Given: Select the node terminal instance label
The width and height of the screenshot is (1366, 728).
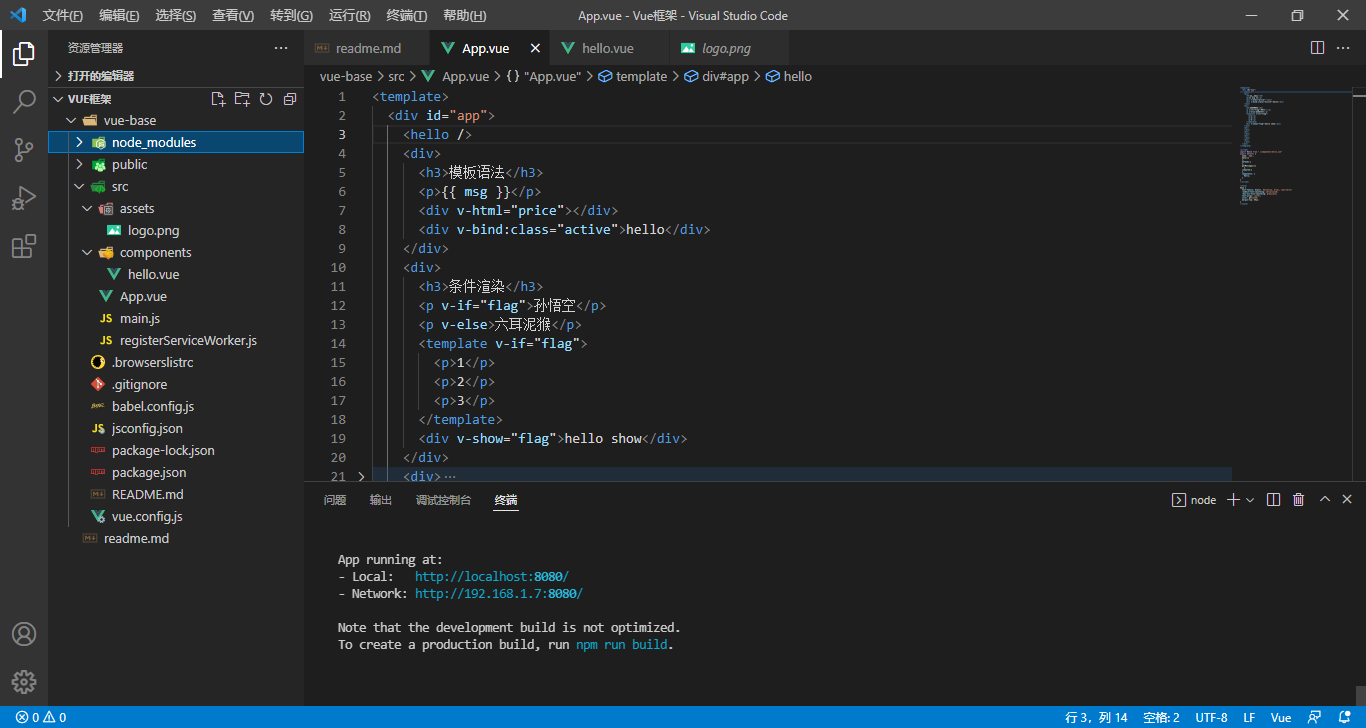Looking at the screenshot, I should point(1194,499).
